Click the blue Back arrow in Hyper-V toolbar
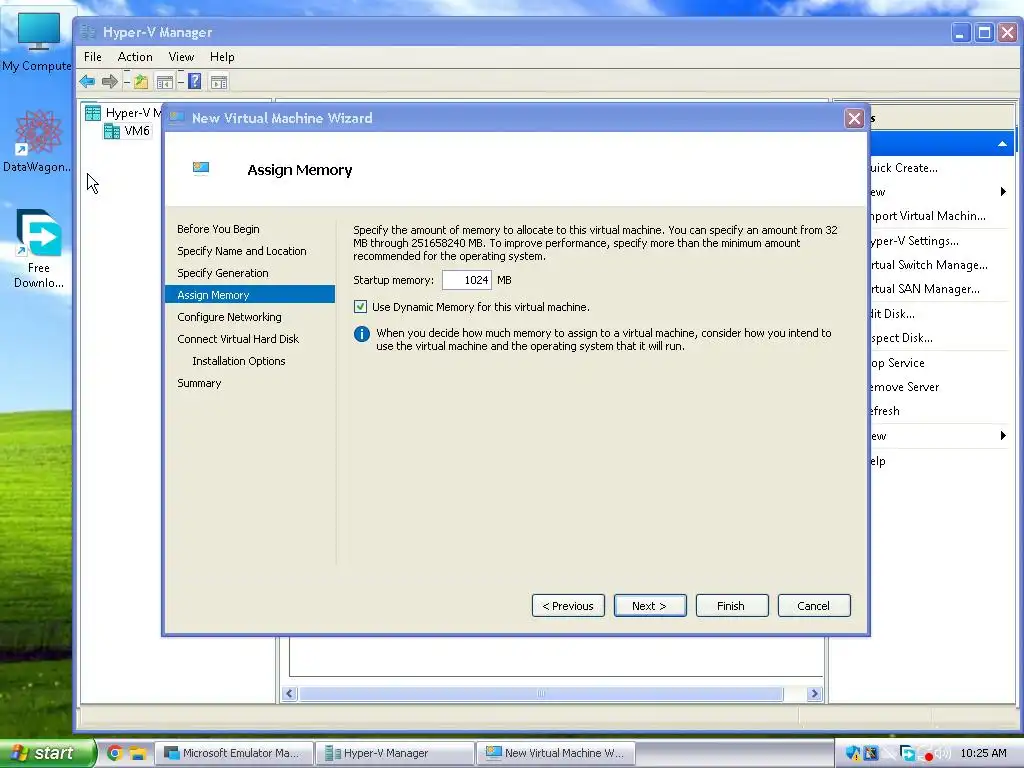Image resolution: width=1024 pixels, height=768 pixels. pos(87,82)
